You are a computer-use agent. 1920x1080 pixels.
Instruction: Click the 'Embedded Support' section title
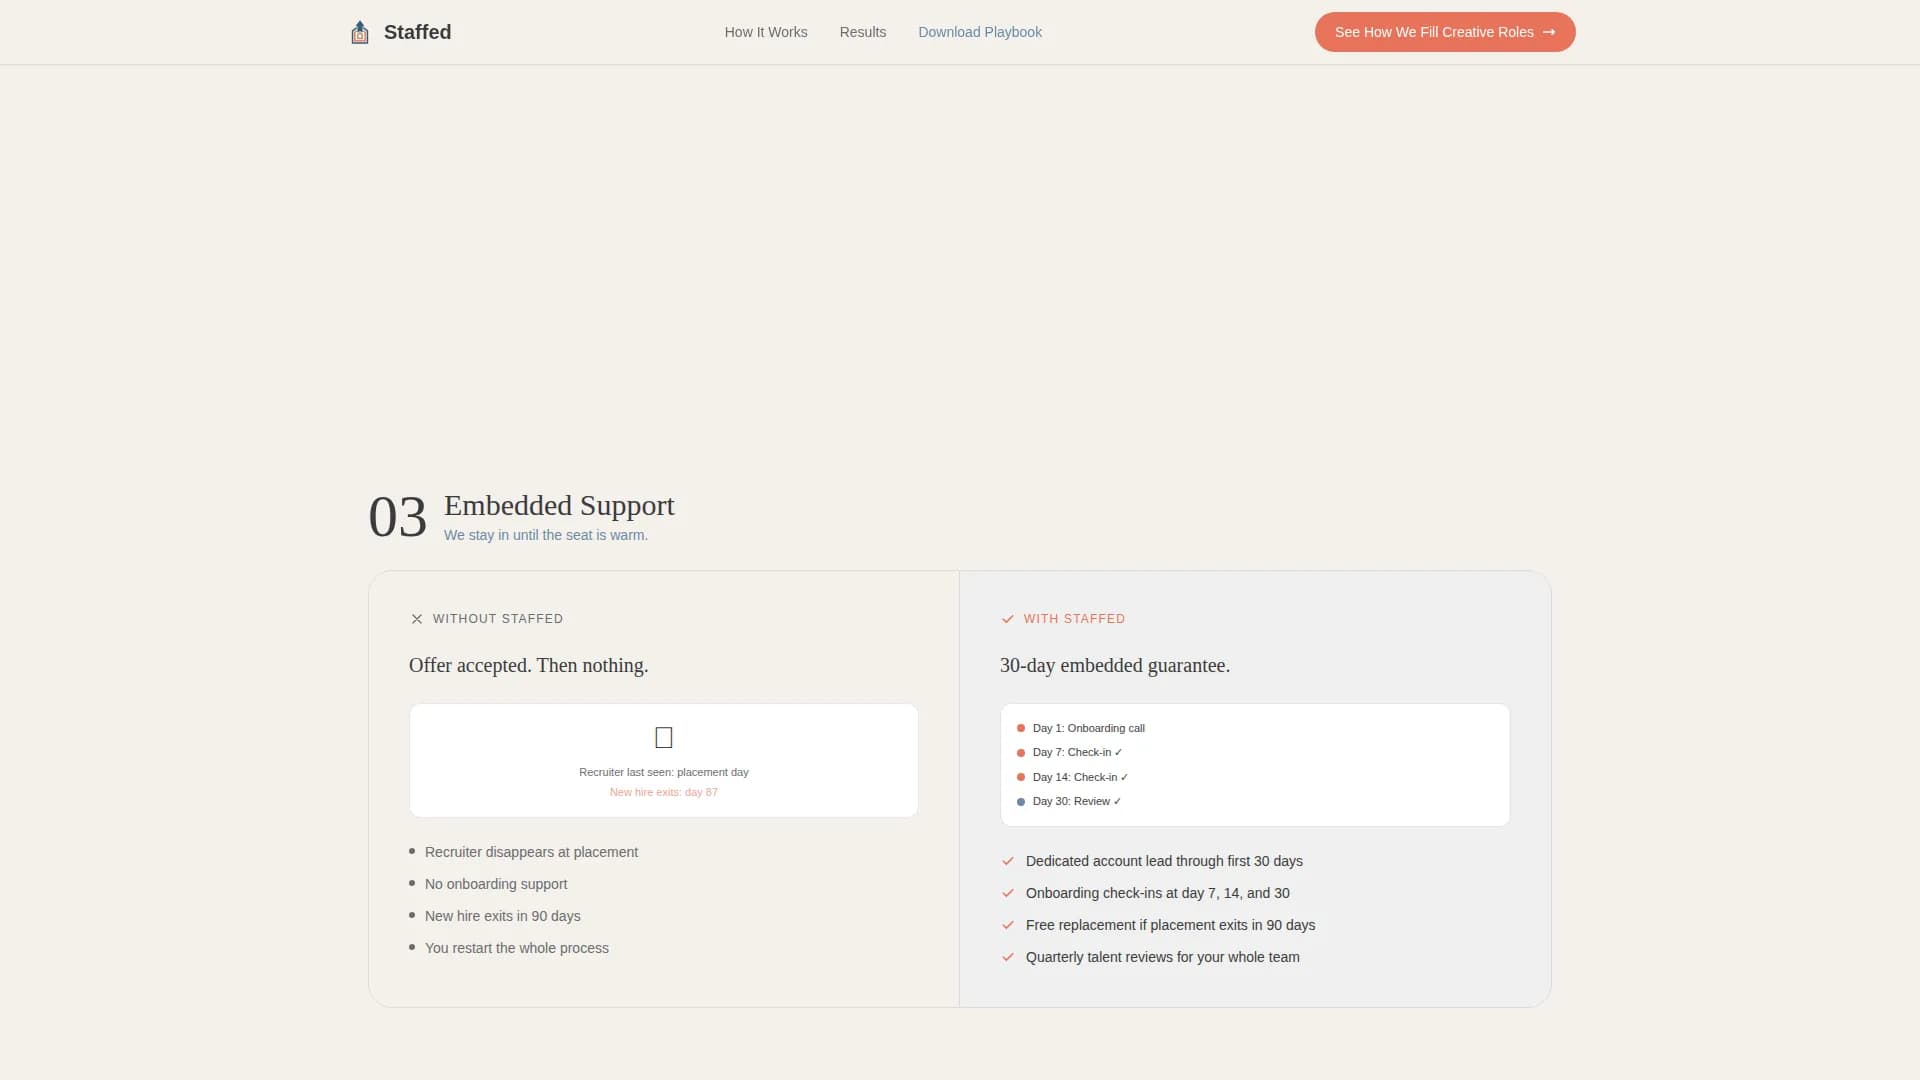559,506
